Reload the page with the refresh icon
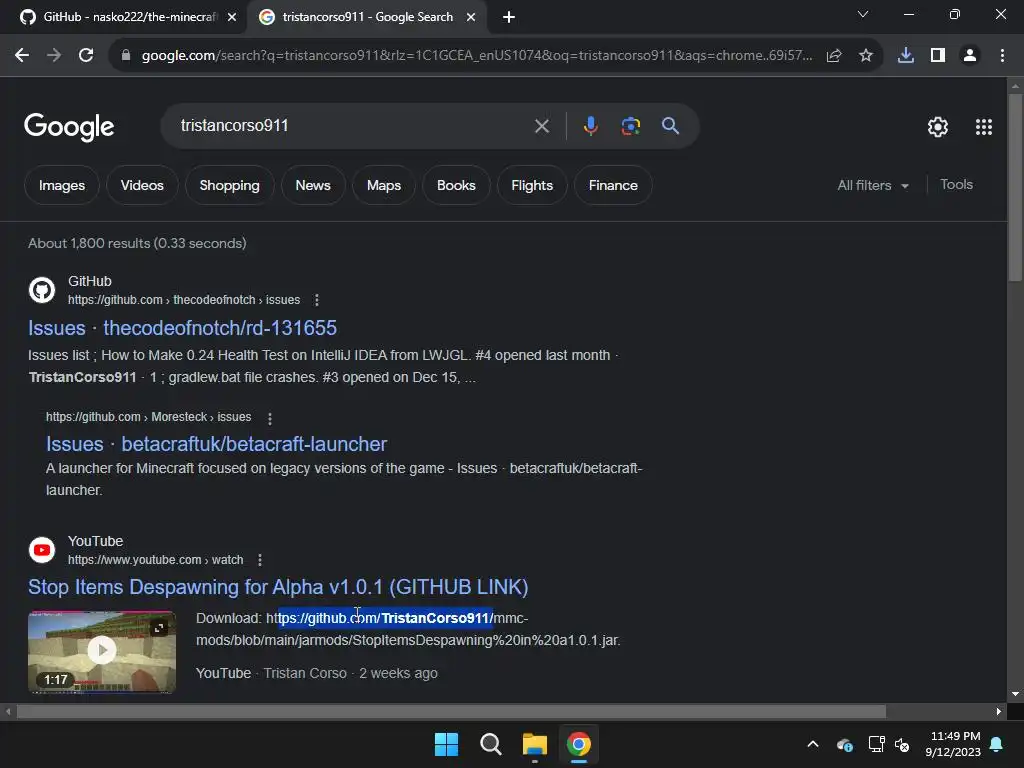The width and height of the screenshot is (1024, 768). (x=86, y=56)
